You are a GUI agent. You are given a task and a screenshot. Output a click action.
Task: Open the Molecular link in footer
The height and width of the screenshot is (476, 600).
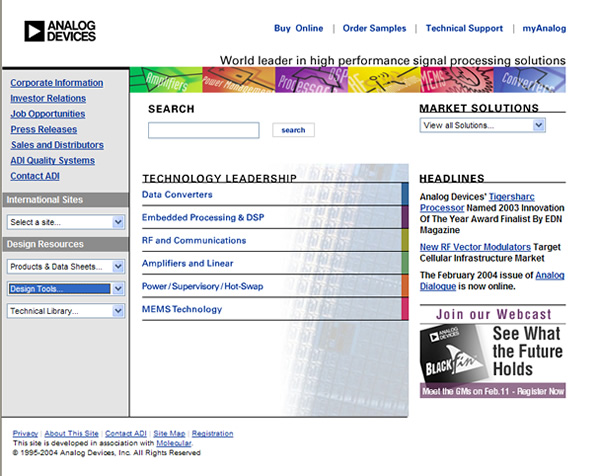(174, 443)
